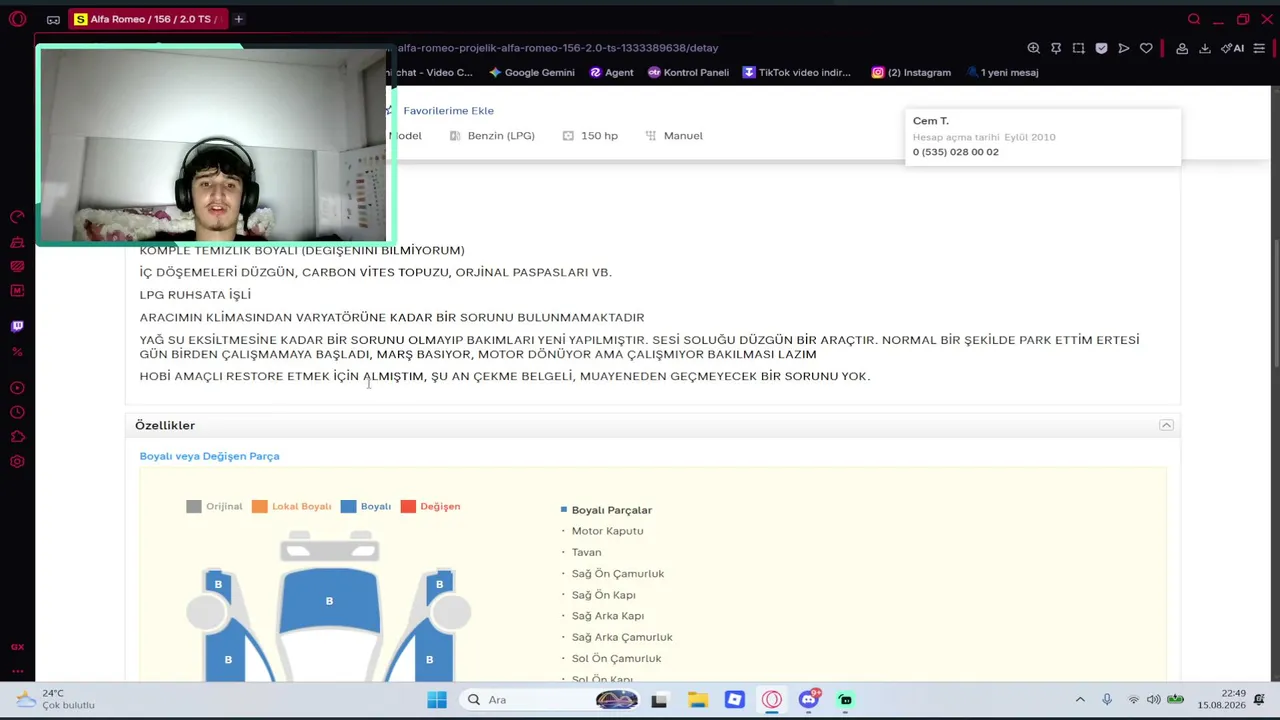
Task: Click the Manuel gearbox text
Action: tap(683, 136)
